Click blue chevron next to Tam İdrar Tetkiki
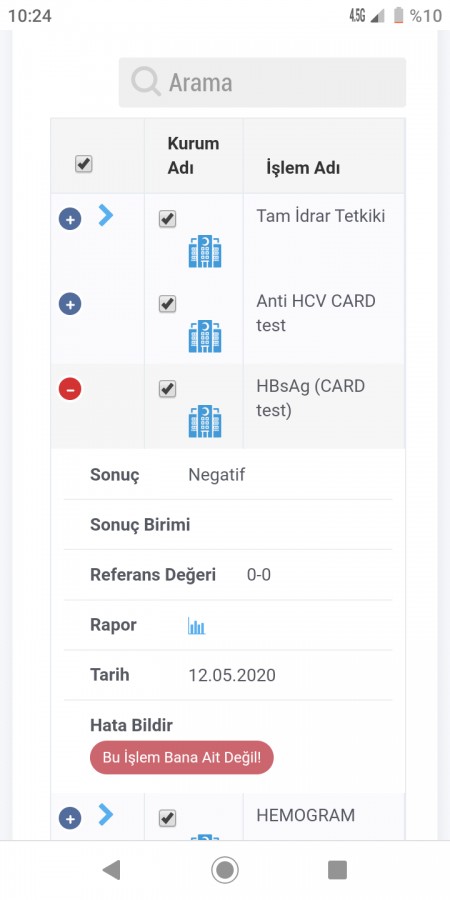Image resolution: width=450 pixels, height=900 pixels. (106, 215)
